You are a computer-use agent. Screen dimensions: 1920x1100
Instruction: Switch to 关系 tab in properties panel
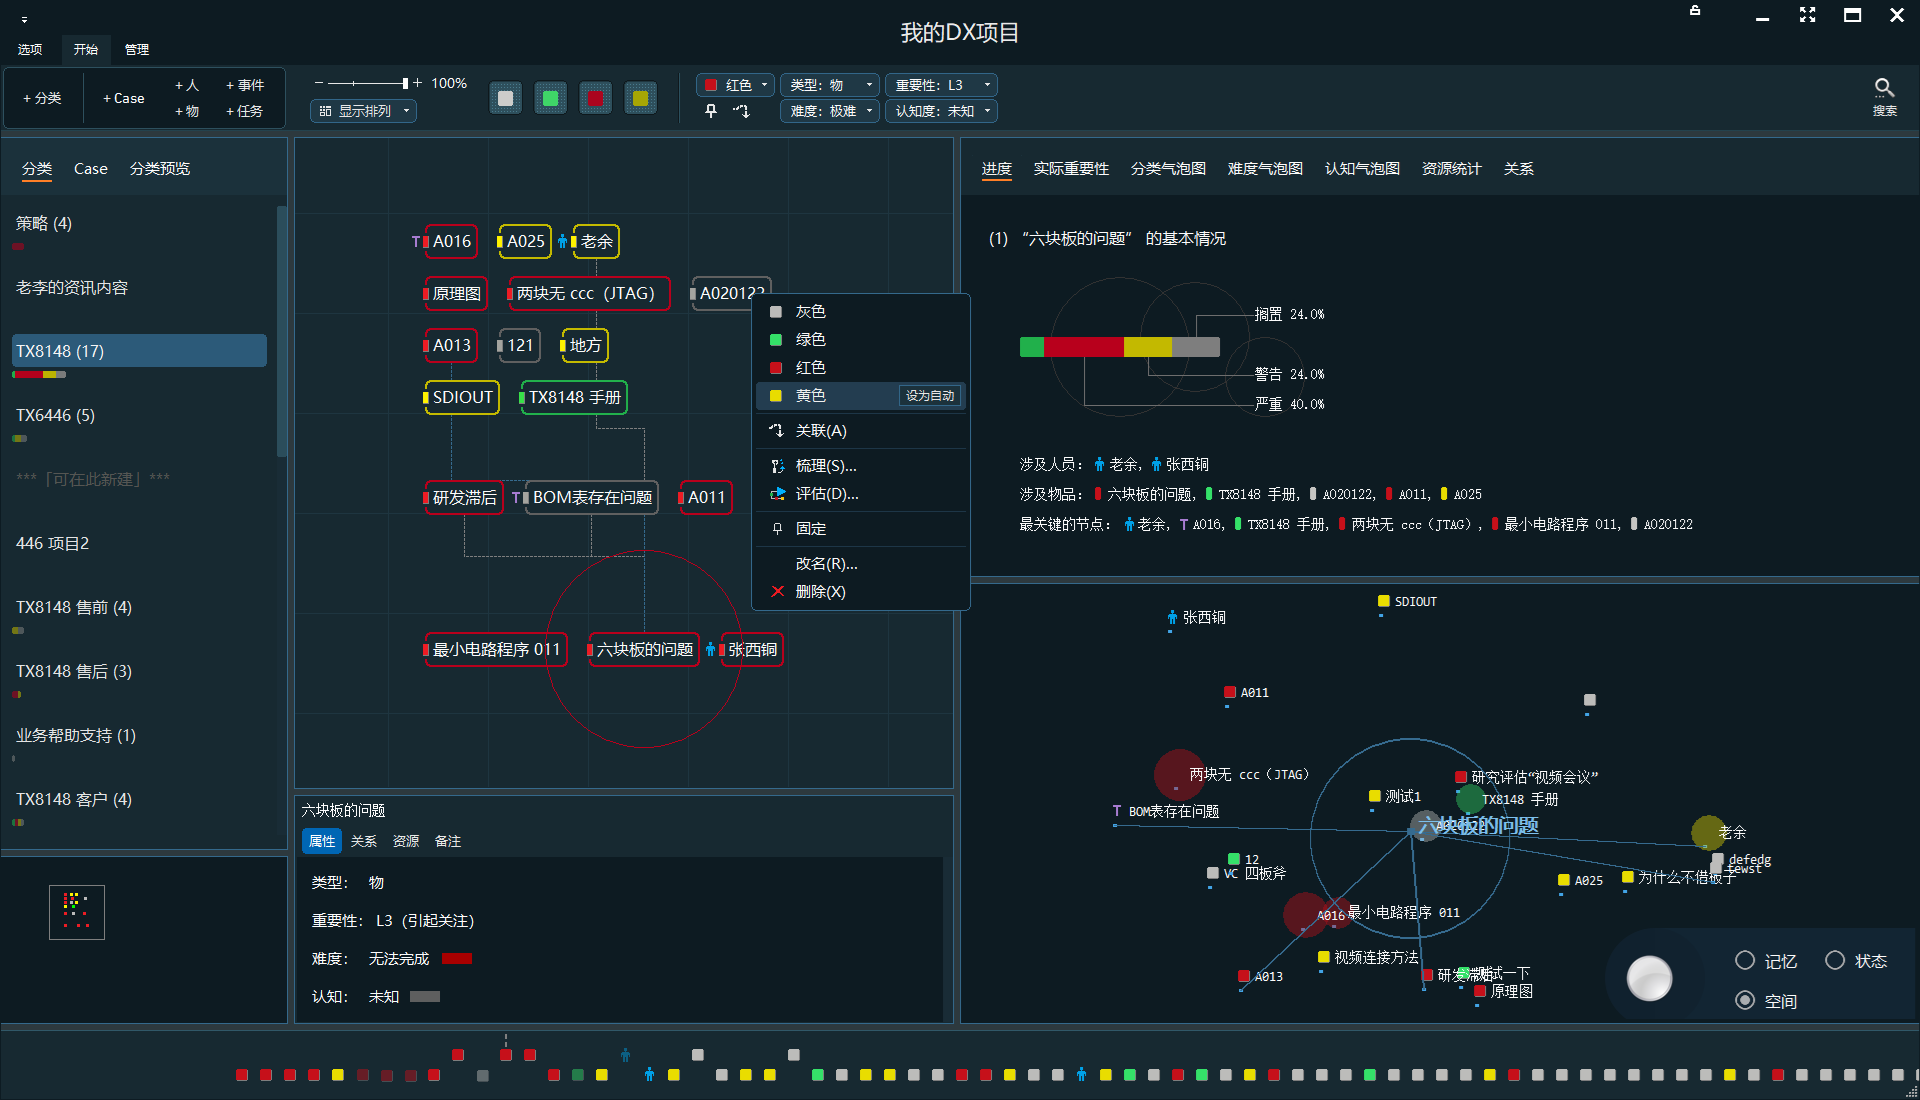(x=364, y=842)
